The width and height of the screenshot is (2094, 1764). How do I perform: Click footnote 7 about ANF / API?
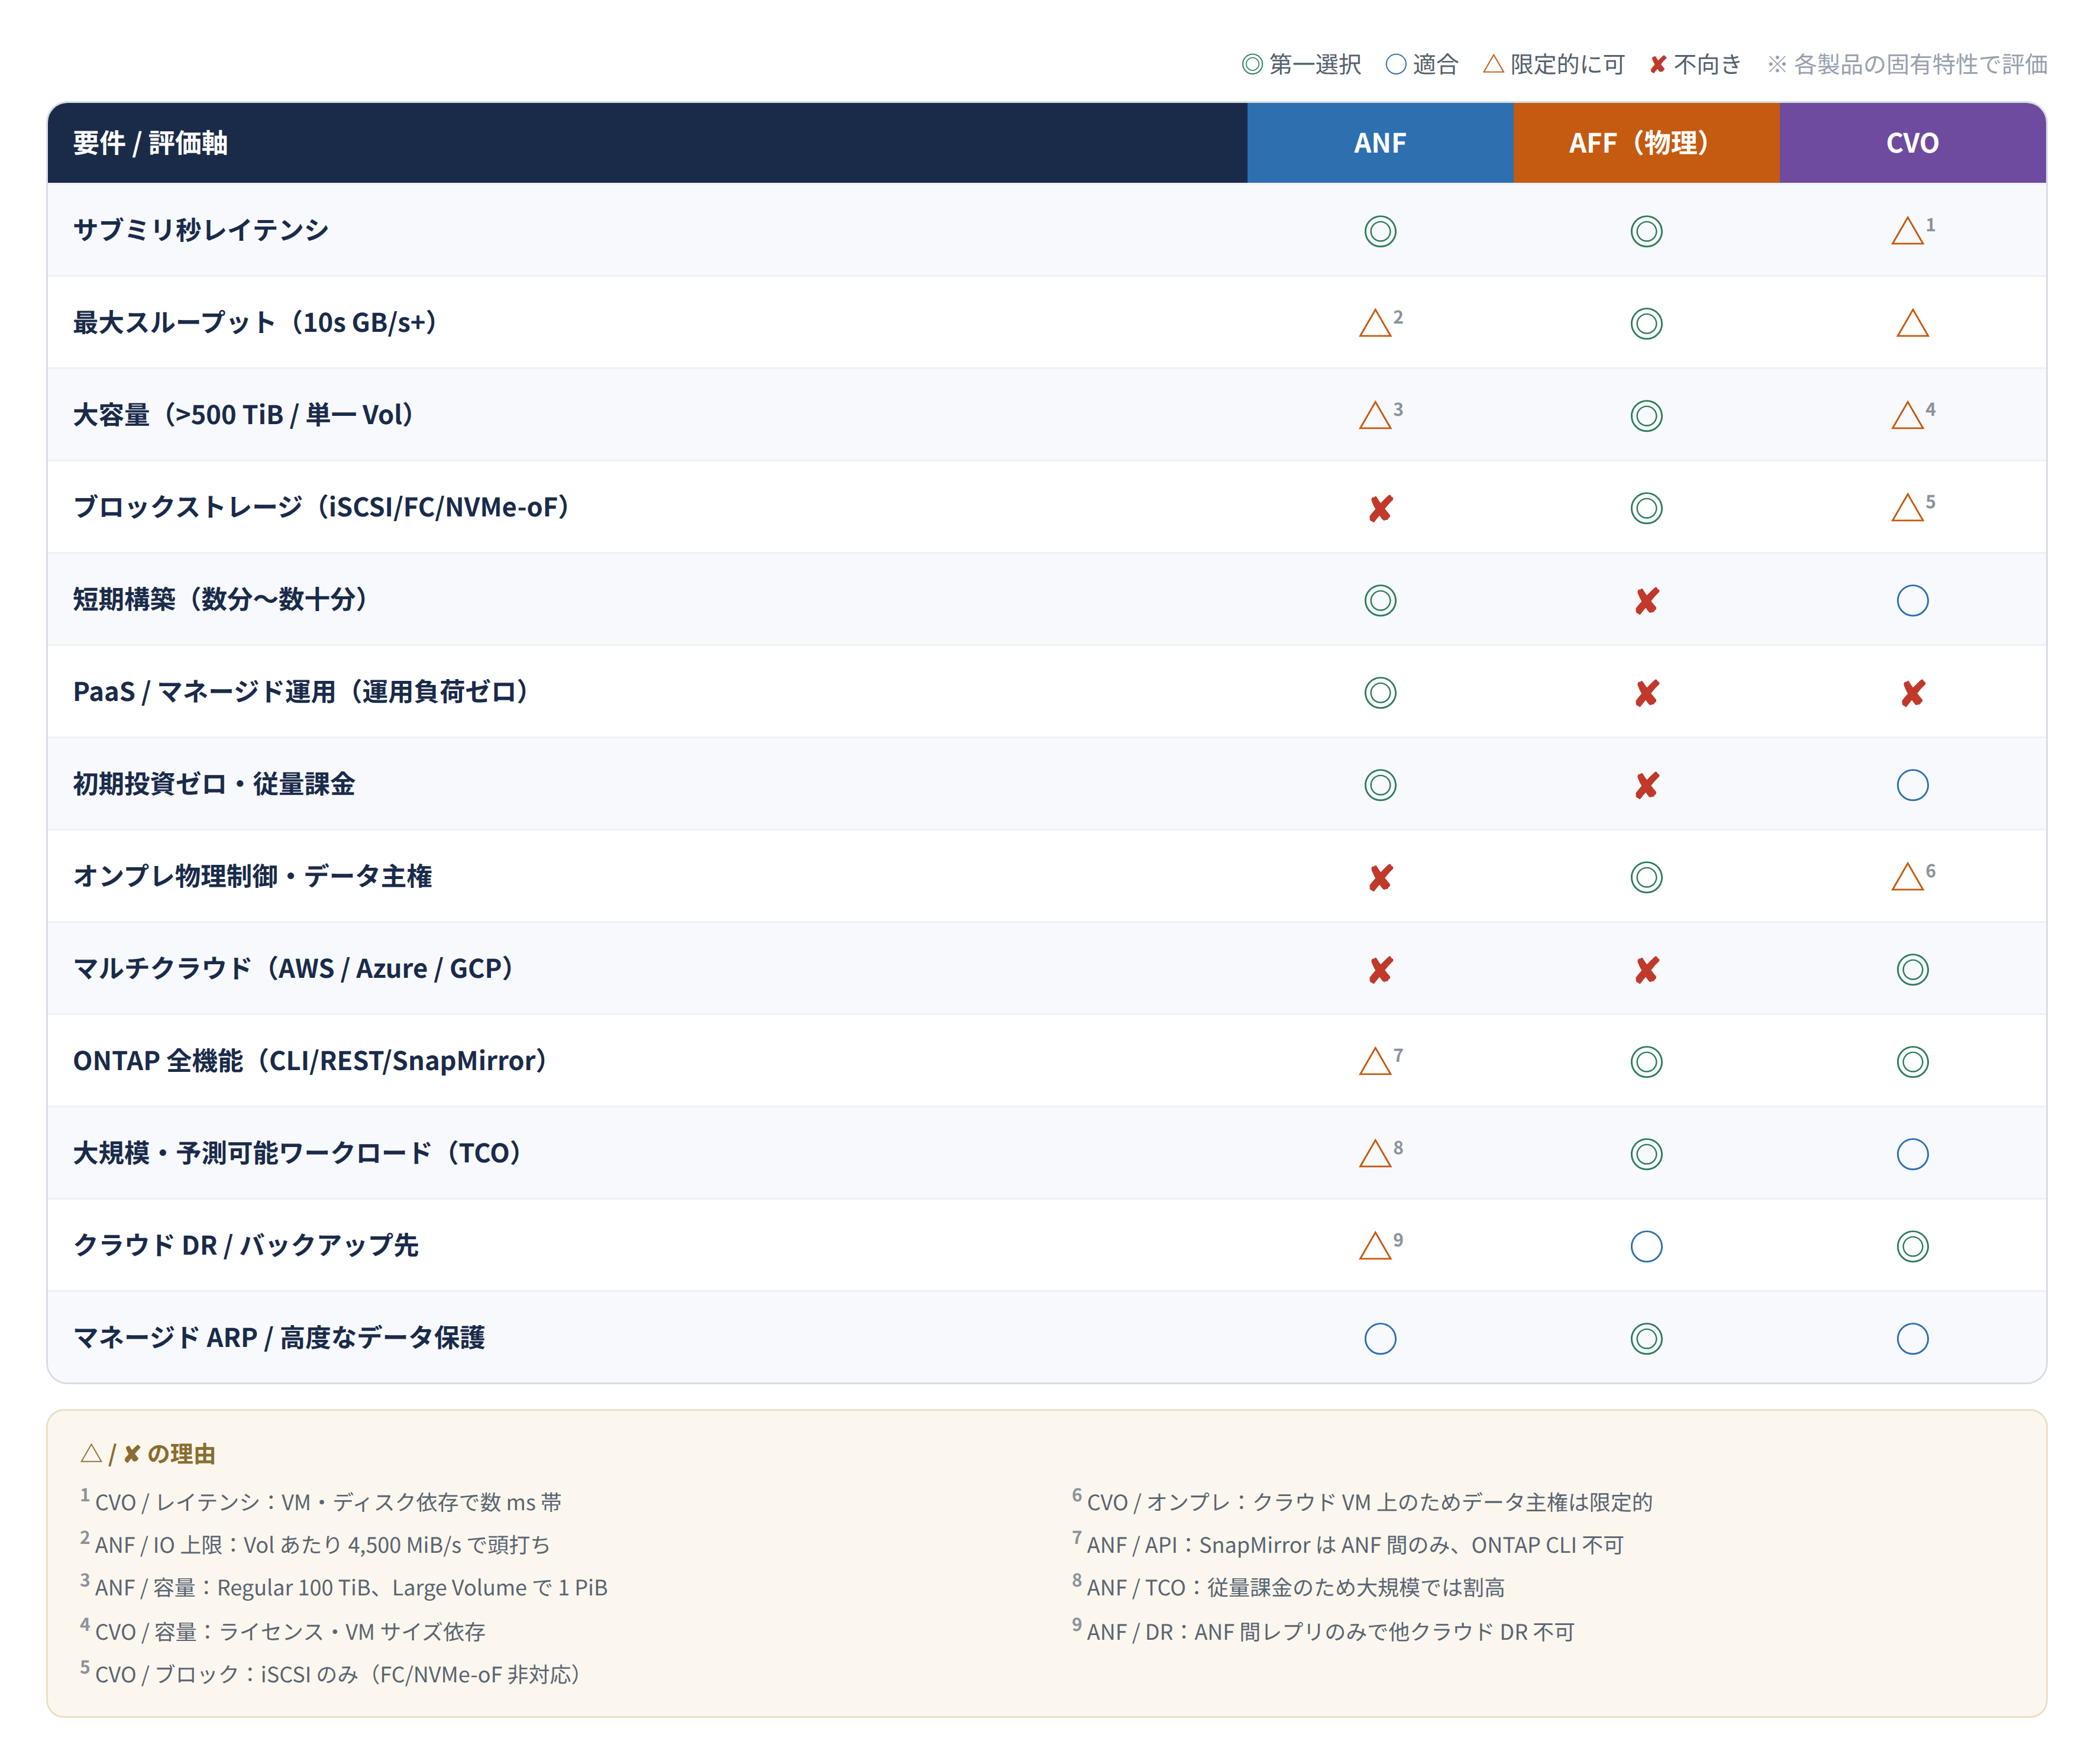[x=1348, y=1544]
